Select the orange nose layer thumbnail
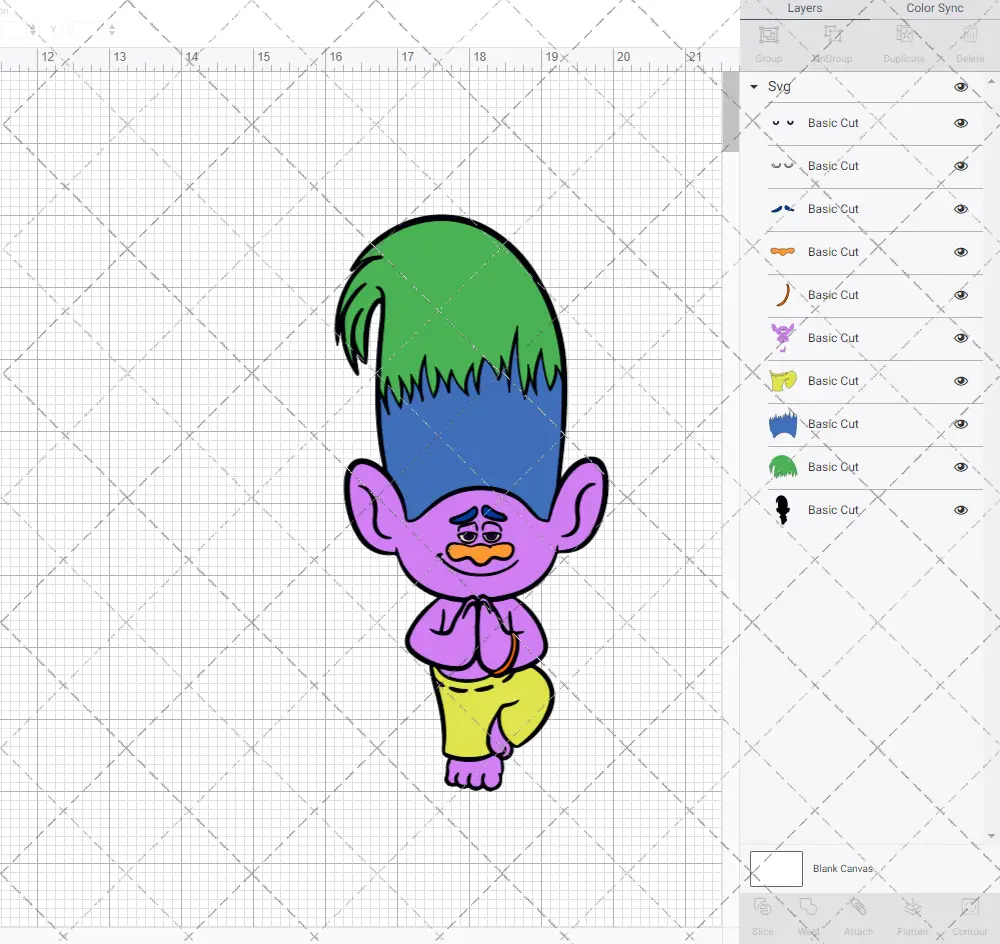This screenshot has width=1000, height=944. click(x=783, y=251)
